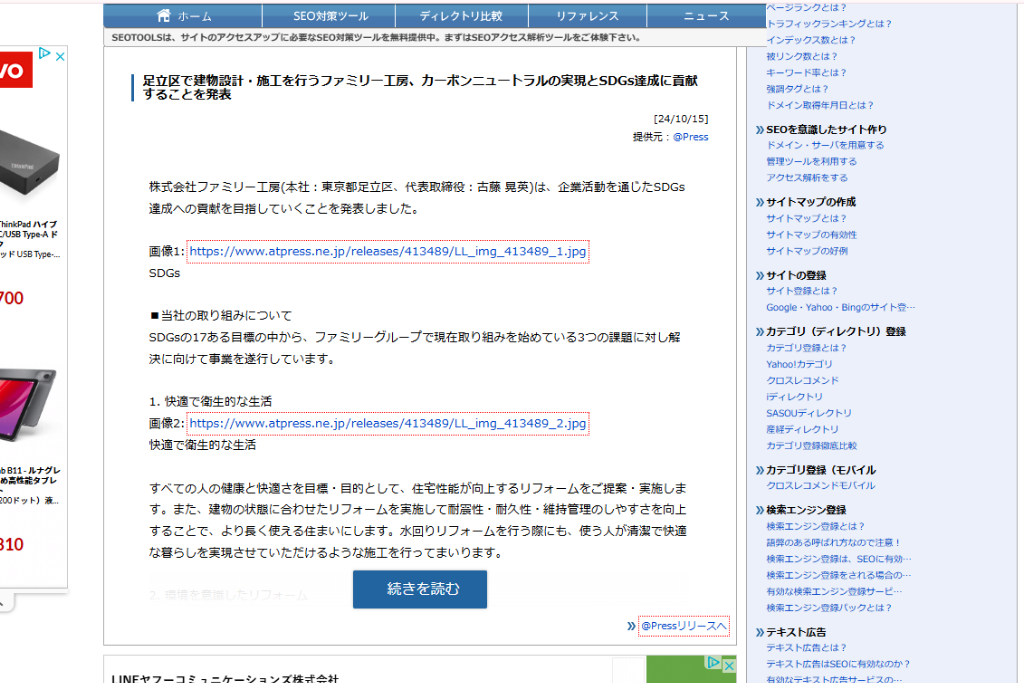Click the article date [24/10/15]
Screen dimensions: 1024x683
680,119
